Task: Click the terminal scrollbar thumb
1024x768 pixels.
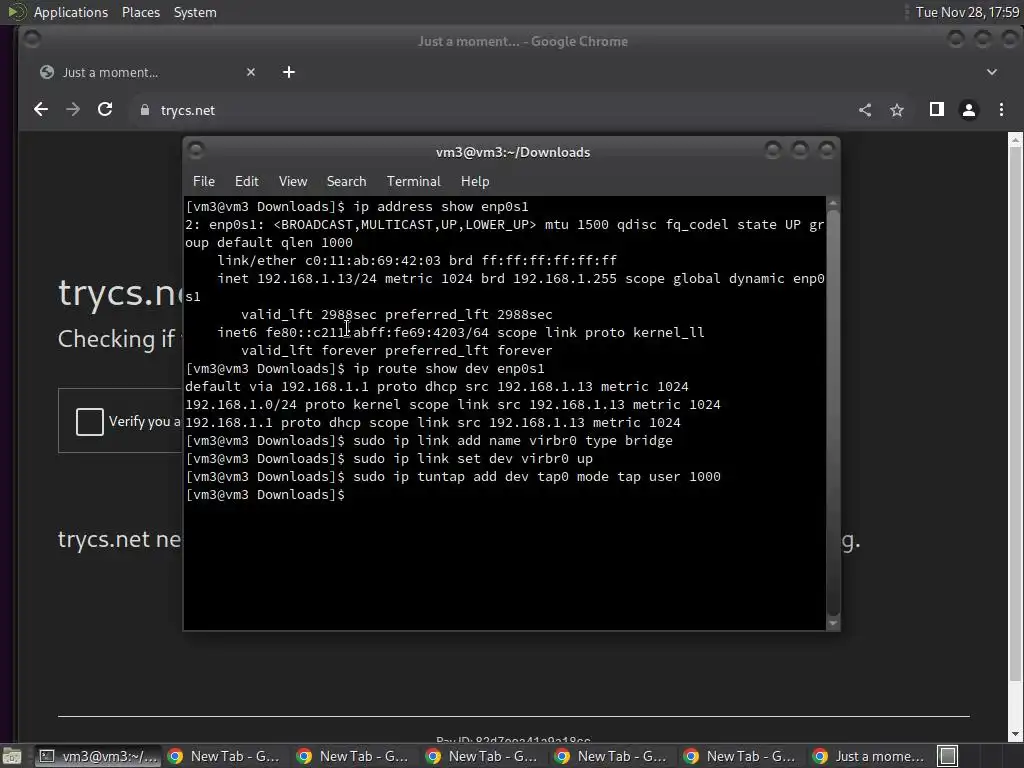Action: [833, 411]
